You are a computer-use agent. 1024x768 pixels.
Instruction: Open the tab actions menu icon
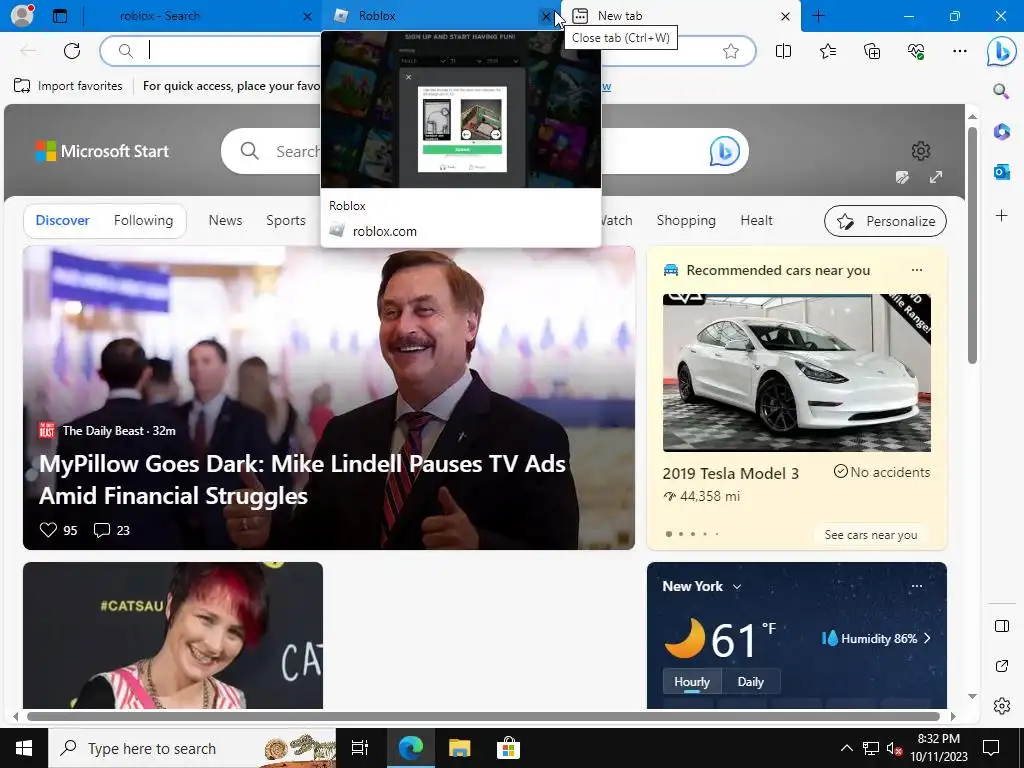(60, 16)
